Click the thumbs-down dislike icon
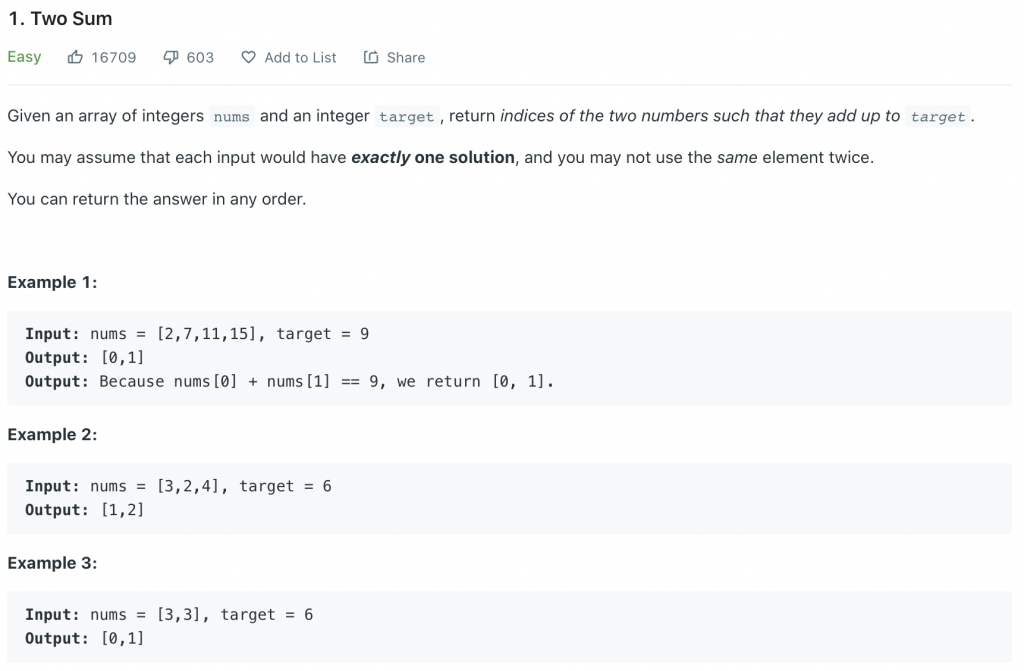The height and width of the screenshot is (671, 1024). click(171, 58)
